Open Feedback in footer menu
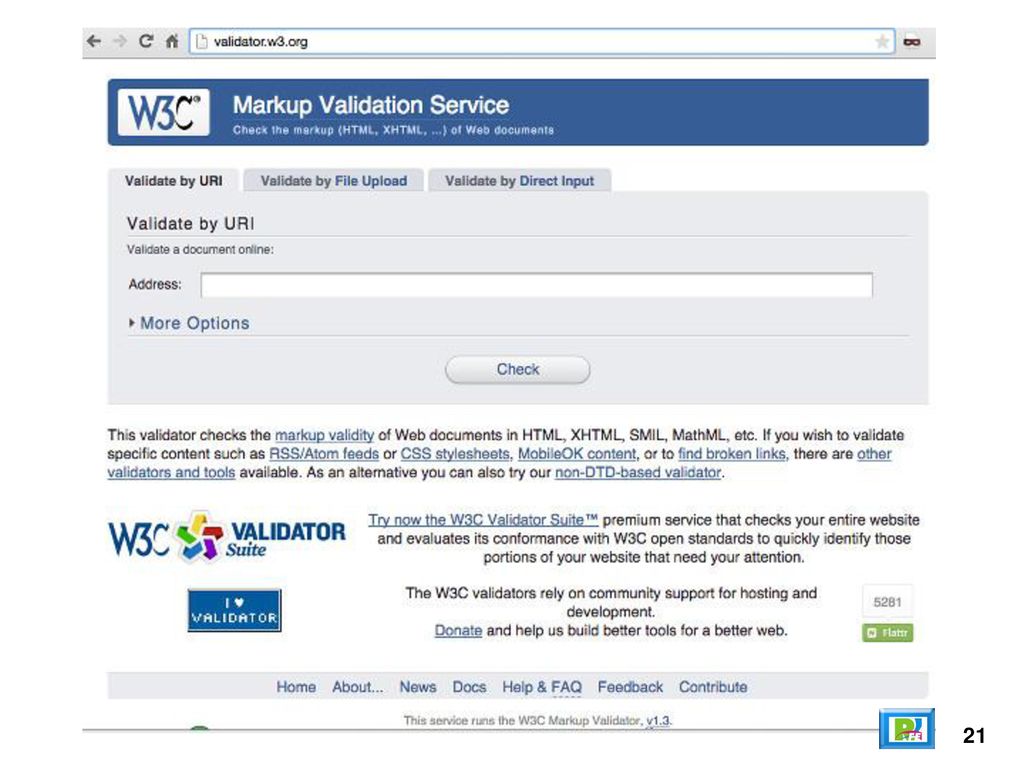This screenshot has height=768, width=1024. (630, 687)
